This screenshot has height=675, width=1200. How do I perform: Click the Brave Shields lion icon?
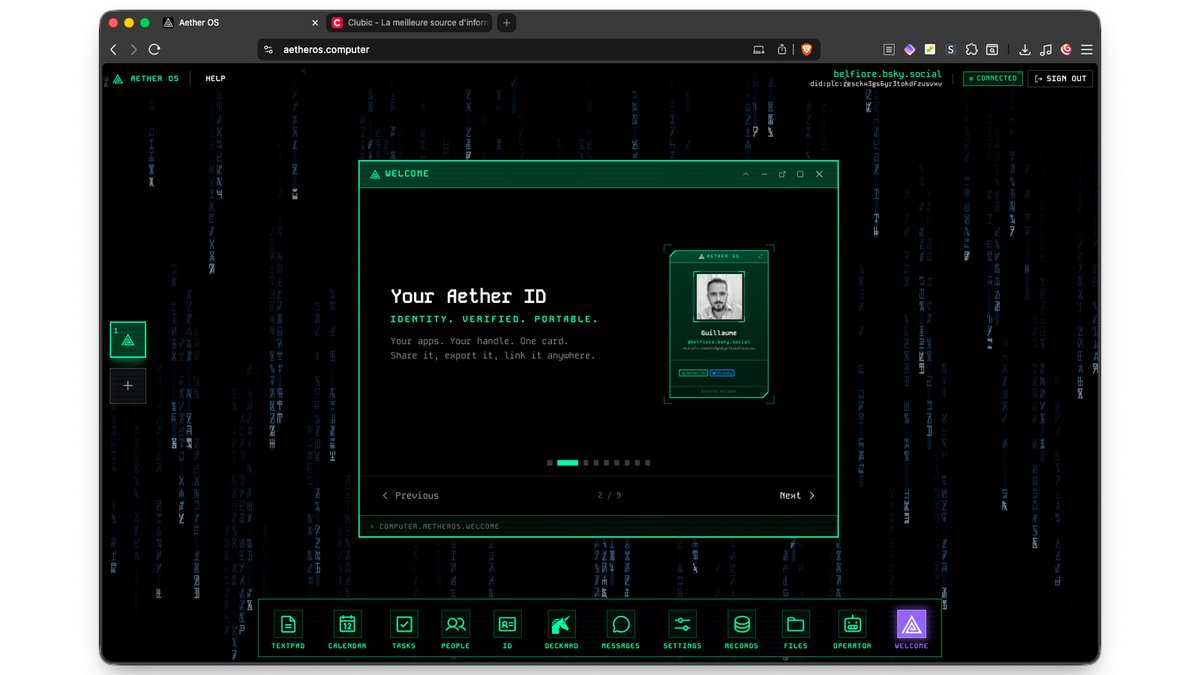[x=806, y=49]
